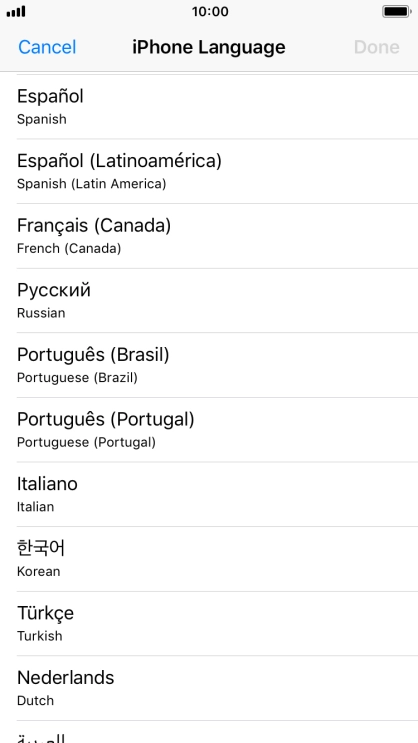
Task: Tap the Cancel button
Action: (x=47, y=47)
